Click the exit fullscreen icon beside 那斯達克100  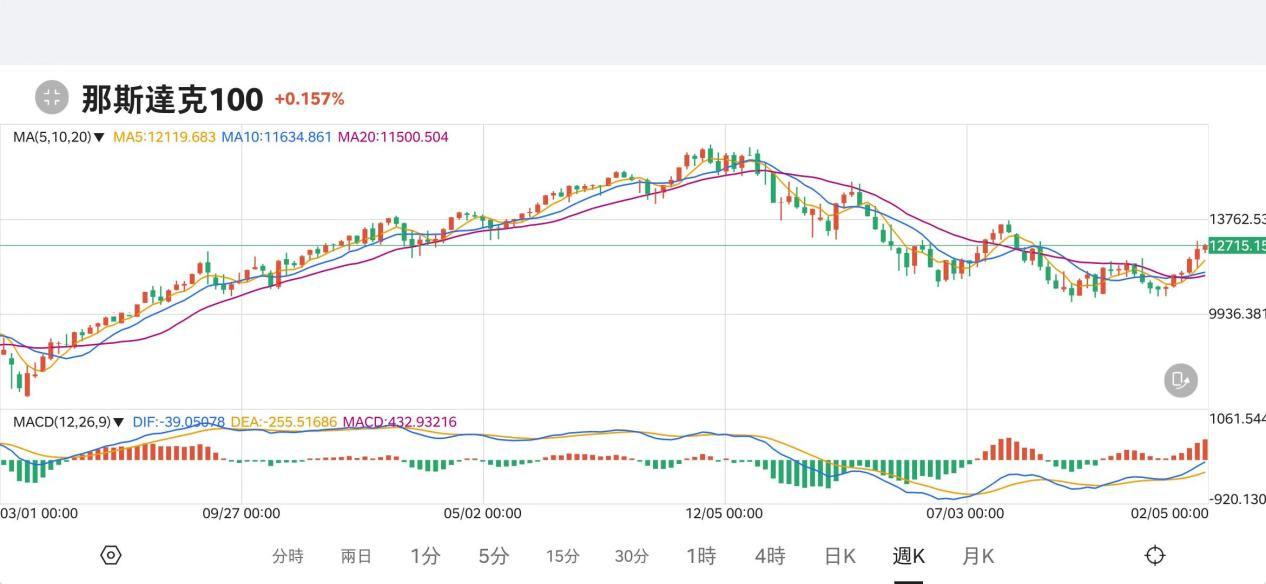click(52, 97)
